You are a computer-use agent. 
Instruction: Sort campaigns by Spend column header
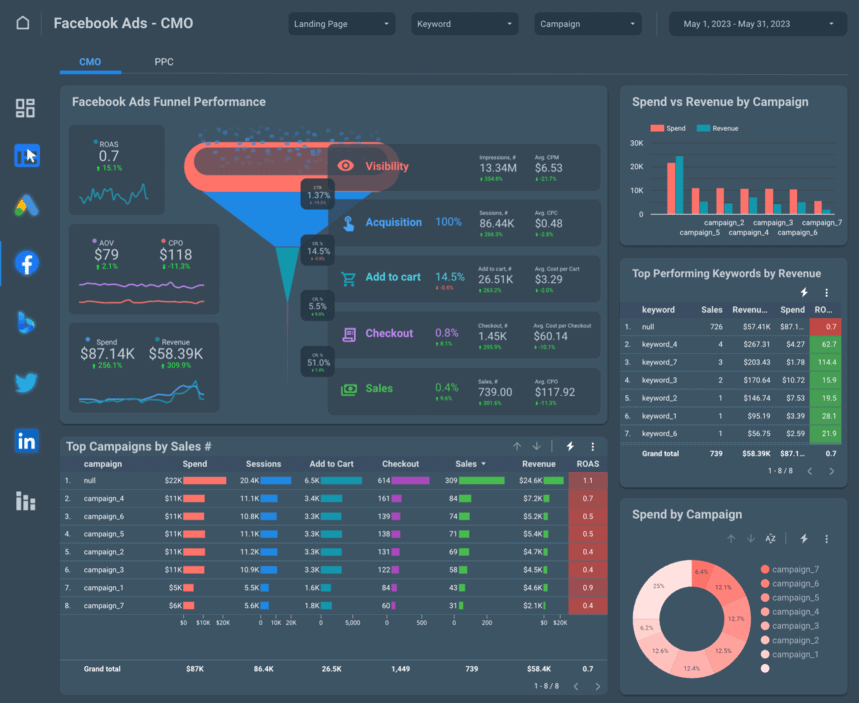tap(194, 464)
